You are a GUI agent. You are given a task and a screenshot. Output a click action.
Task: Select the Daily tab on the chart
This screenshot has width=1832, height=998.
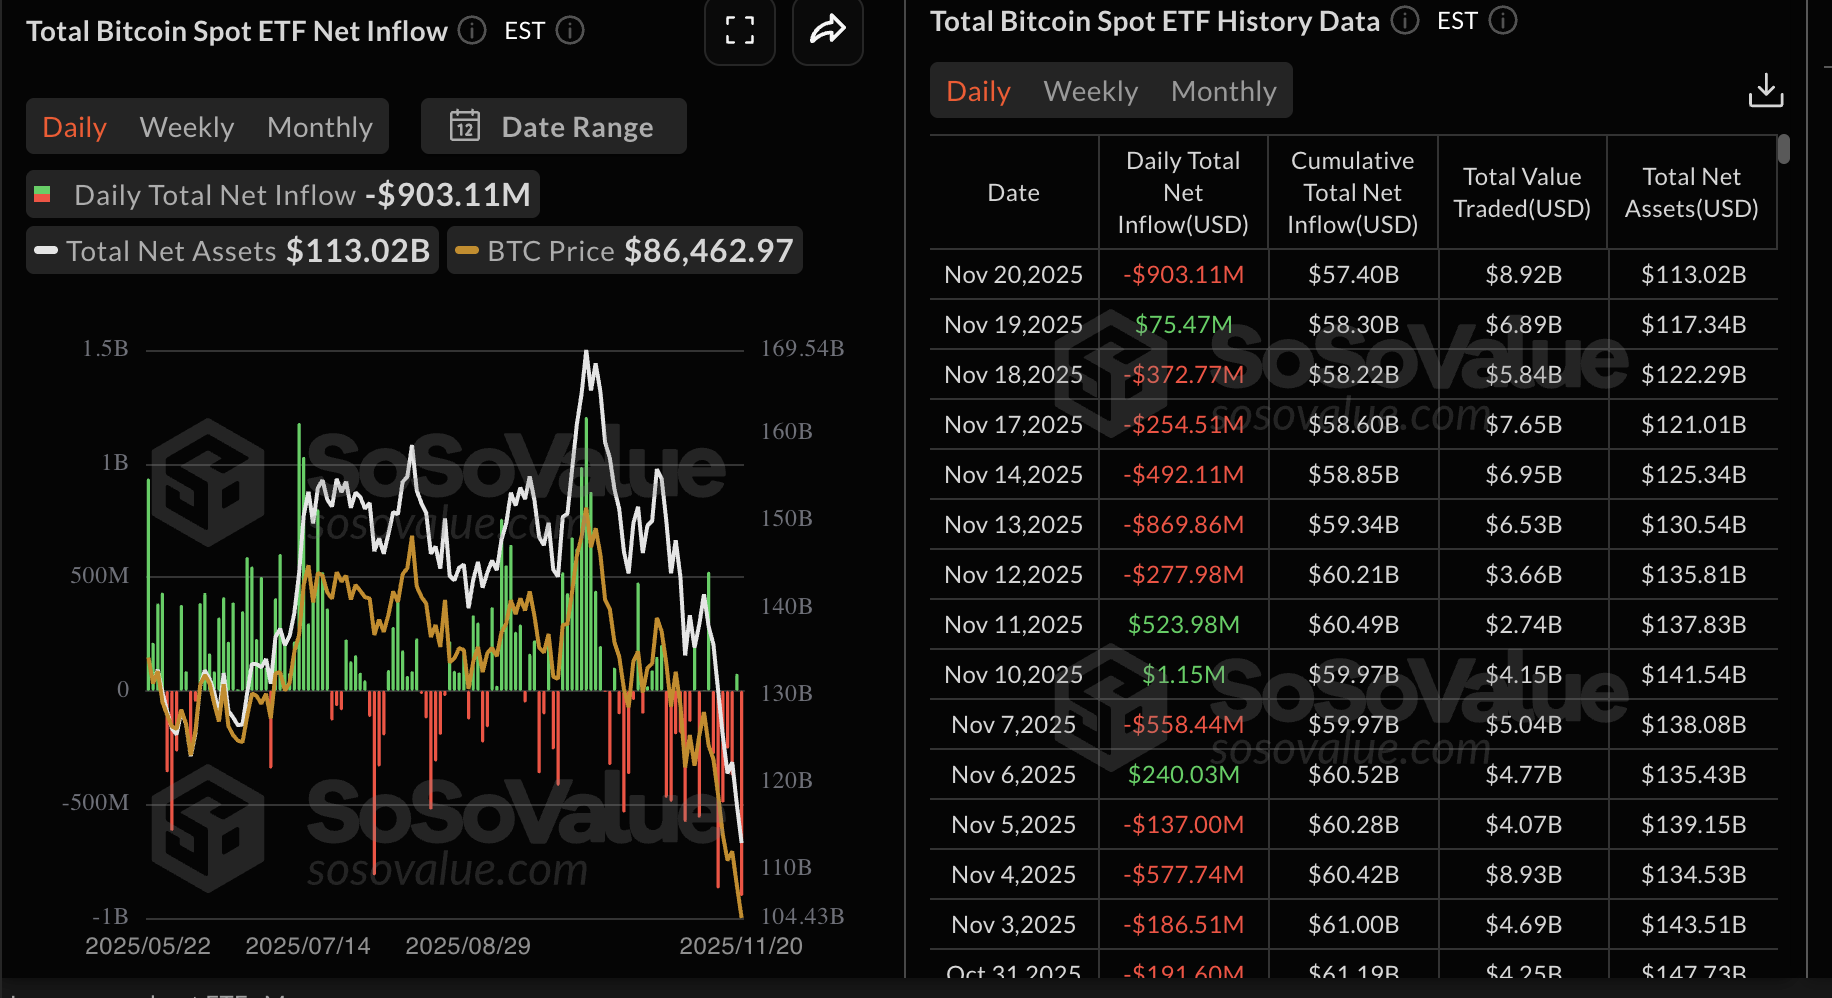[74, 126]
